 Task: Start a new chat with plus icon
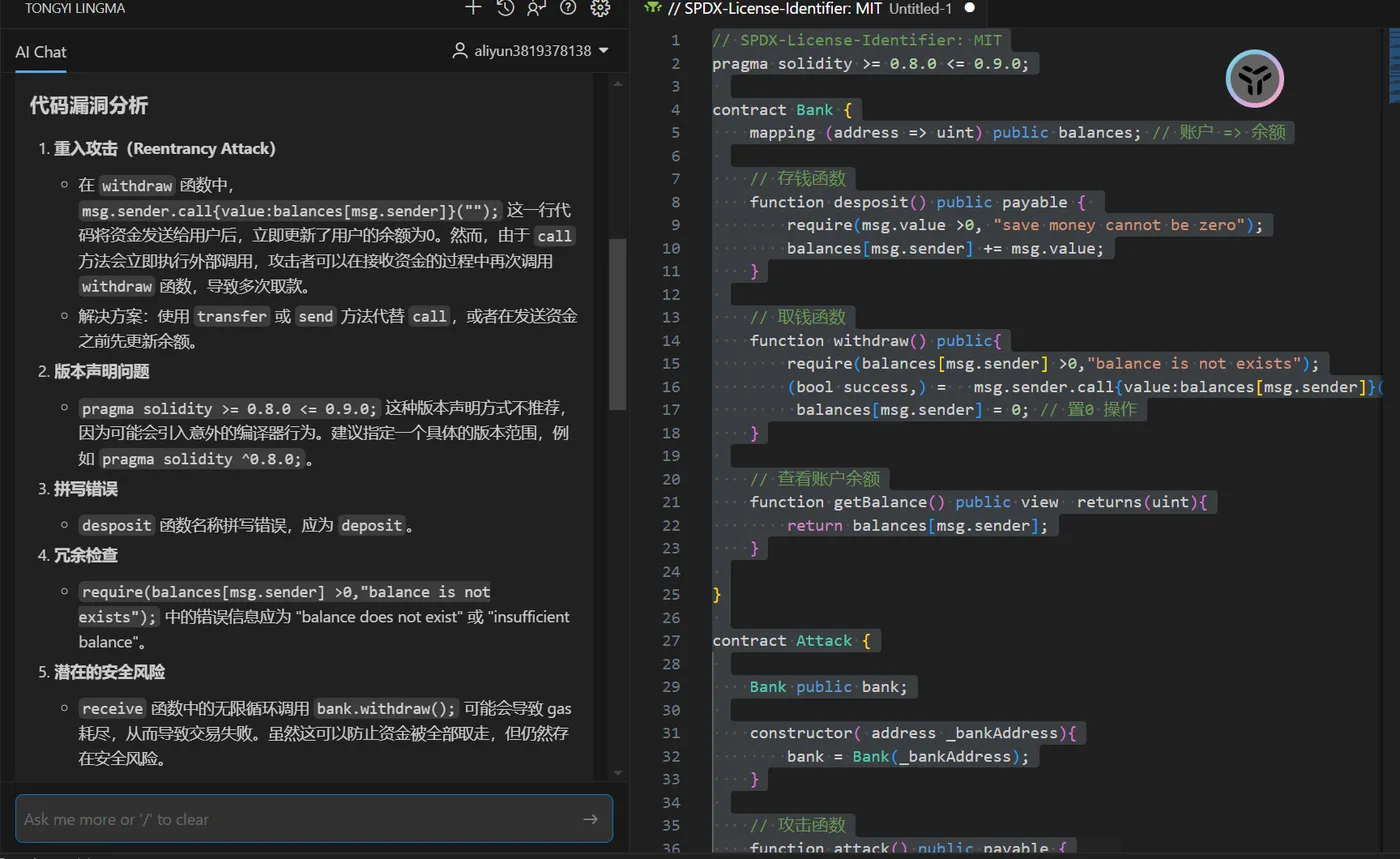(473, 8)
